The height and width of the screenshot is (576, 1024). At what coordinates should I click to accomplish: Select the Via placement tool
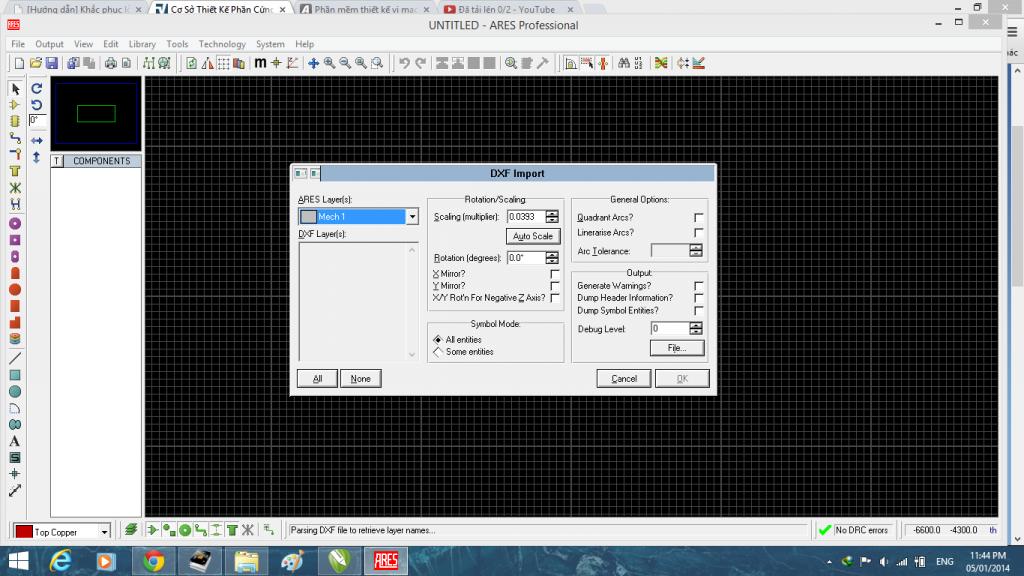[x=15, y=154]
